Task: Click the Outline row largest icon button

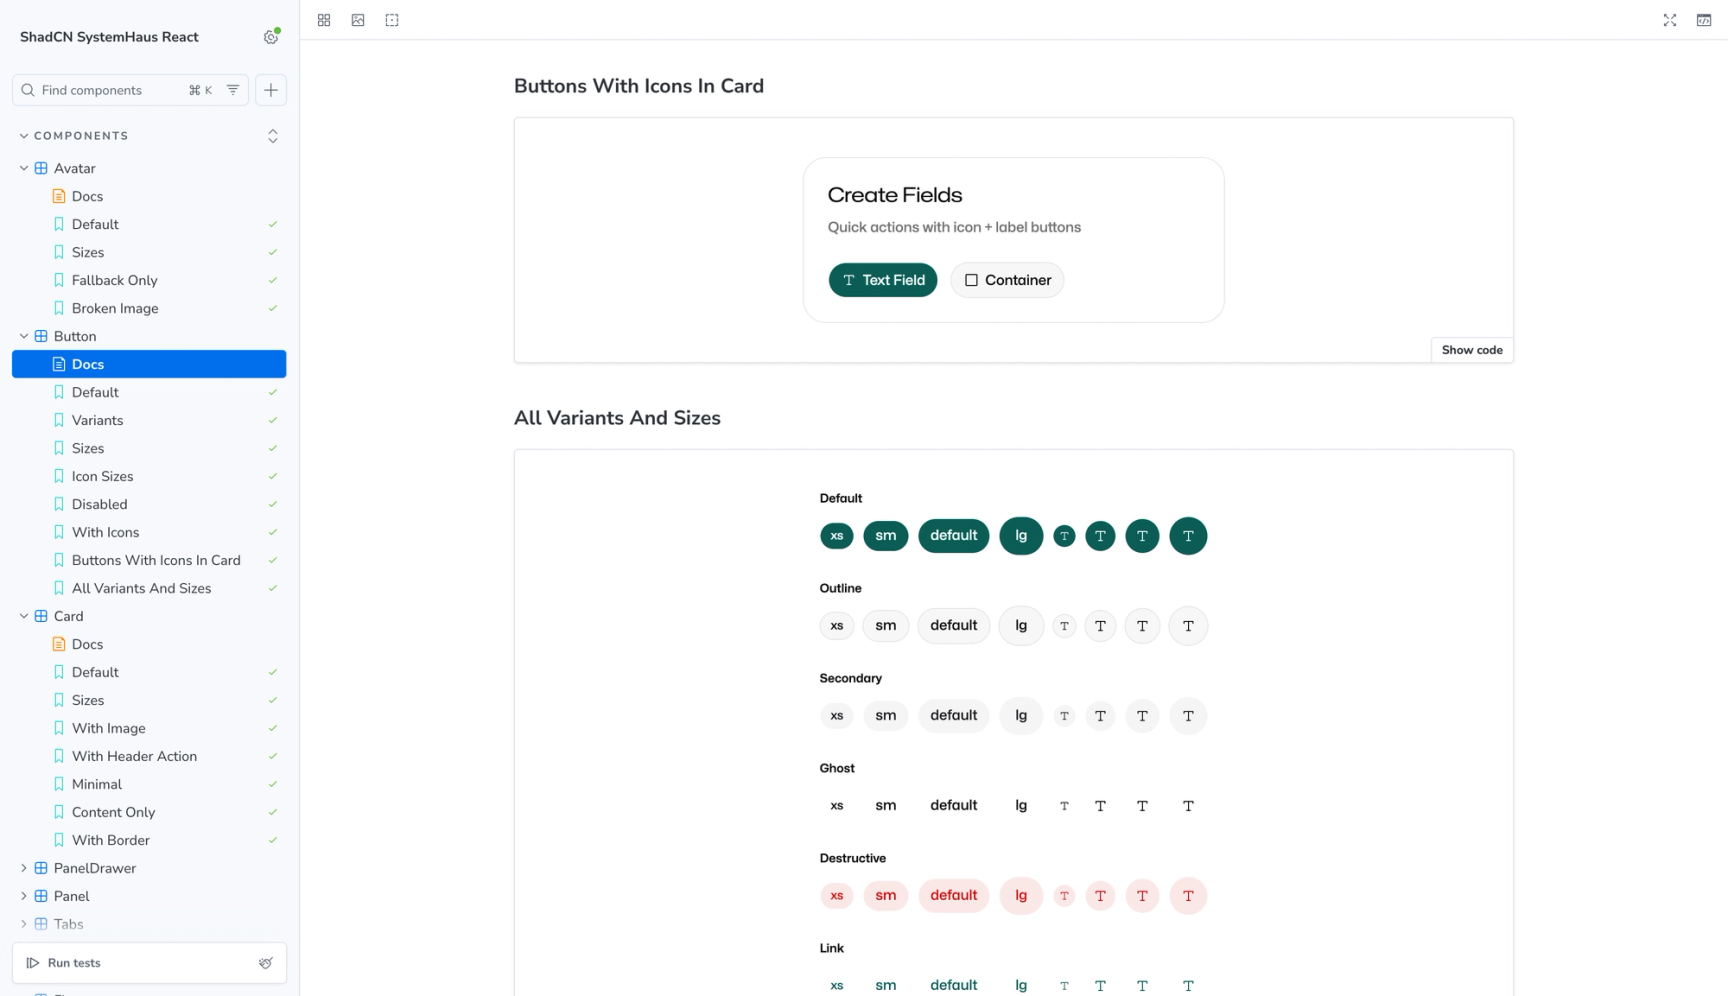Action: pyautogui.click(x=1188, y=626)
